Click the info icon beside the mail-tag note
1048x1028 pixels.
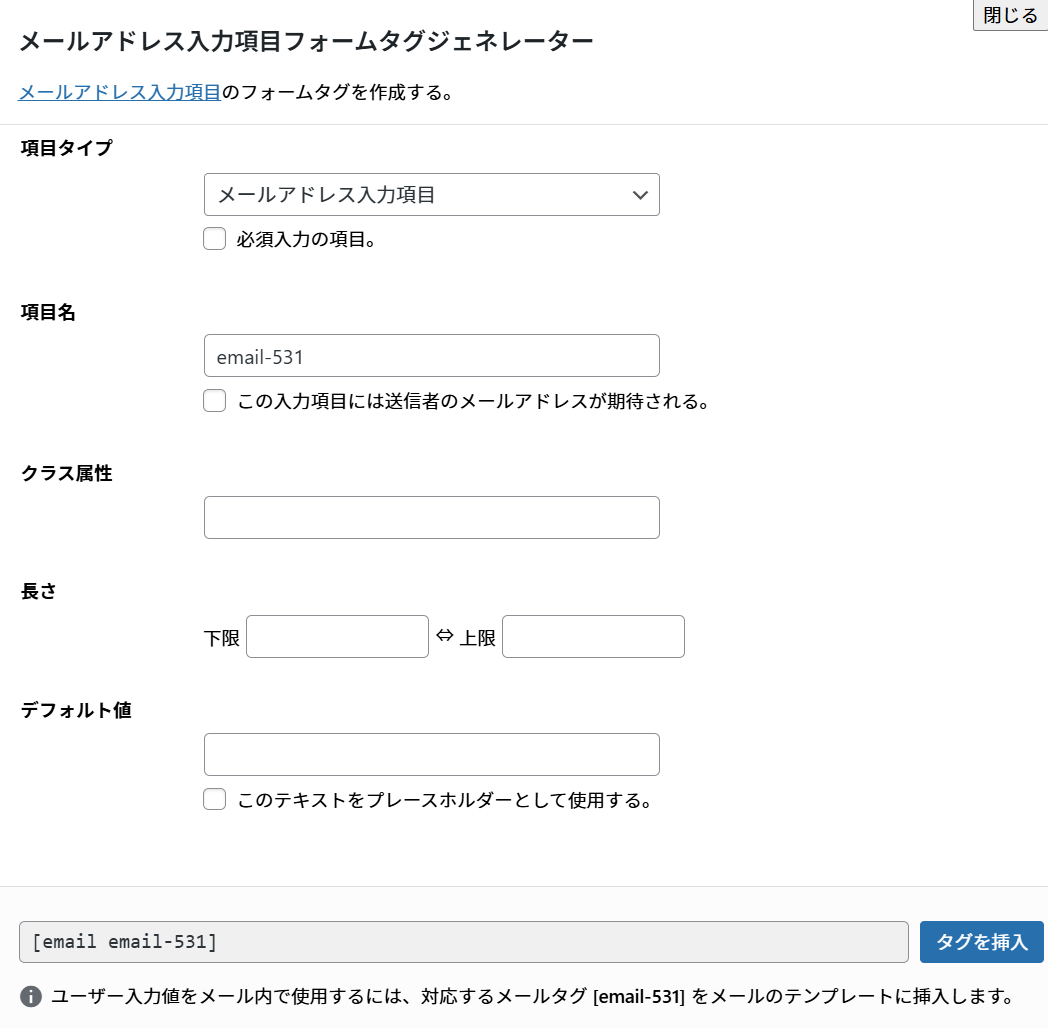[x=31, y=996]
